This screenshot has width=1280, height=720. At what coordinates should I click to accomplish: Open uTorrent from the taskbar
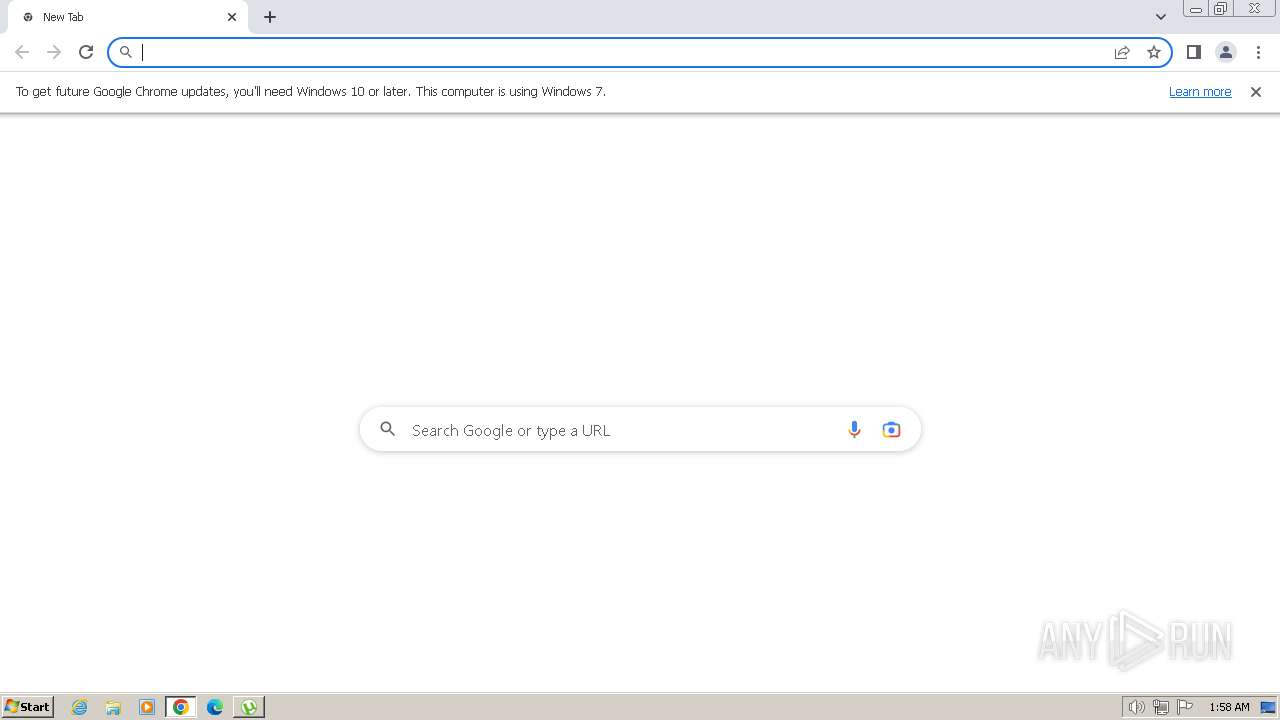(x=249, y=707)
